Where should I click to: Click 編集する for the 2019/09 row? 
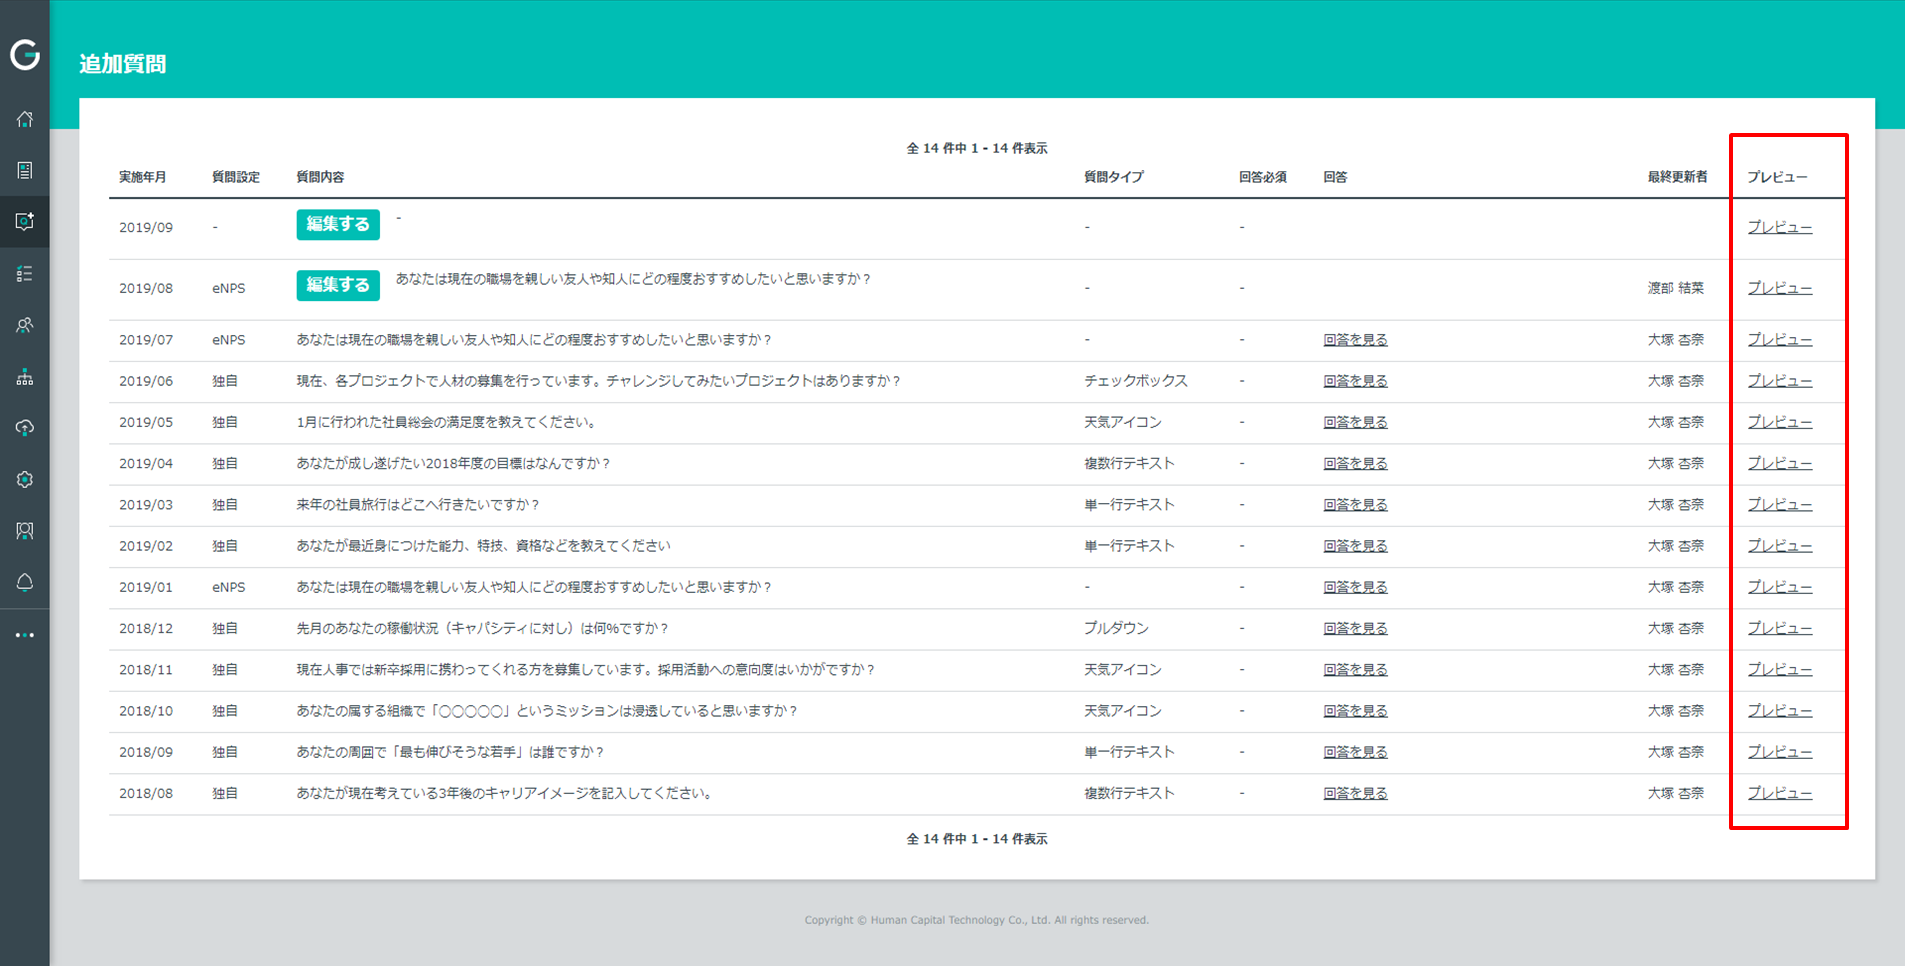[x=338, y=224]
